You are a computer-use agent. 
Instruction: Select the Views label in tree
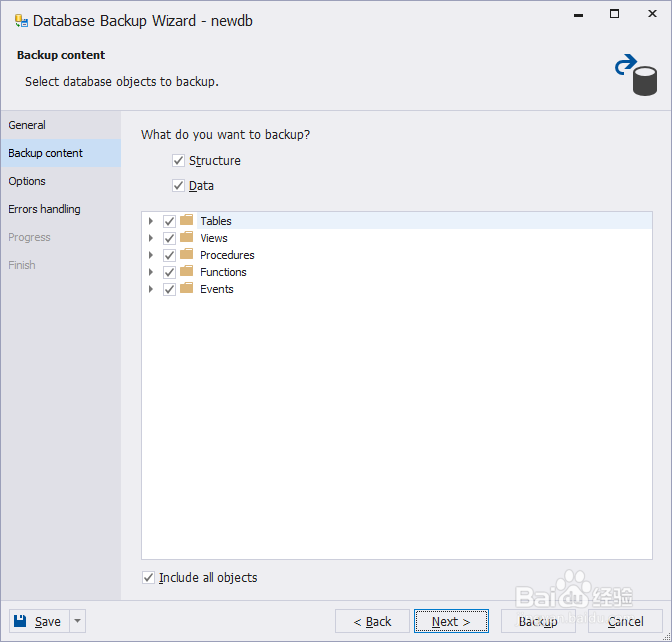coord(214,238)
